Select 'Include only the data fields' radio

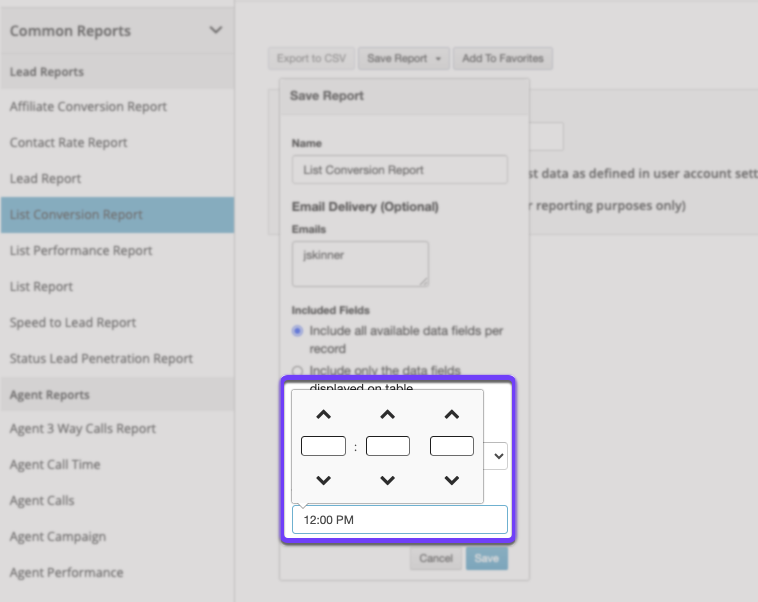point(297,371)
